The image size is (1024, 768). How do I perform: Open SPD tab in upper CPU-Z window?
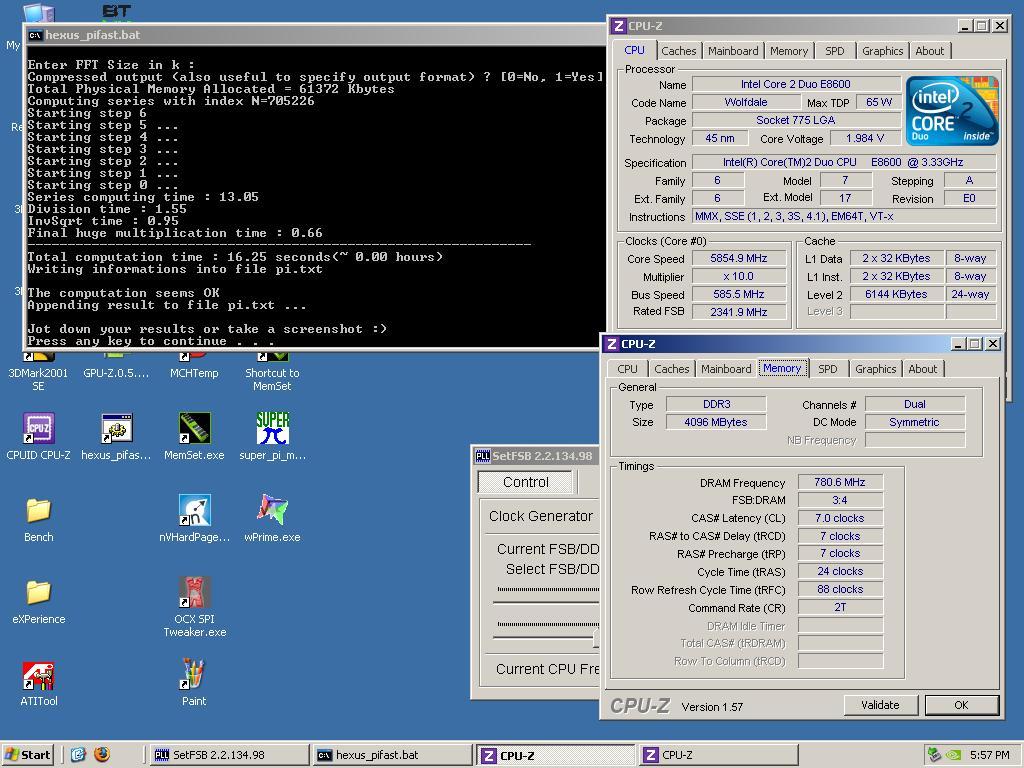click(x=834, y=51)
